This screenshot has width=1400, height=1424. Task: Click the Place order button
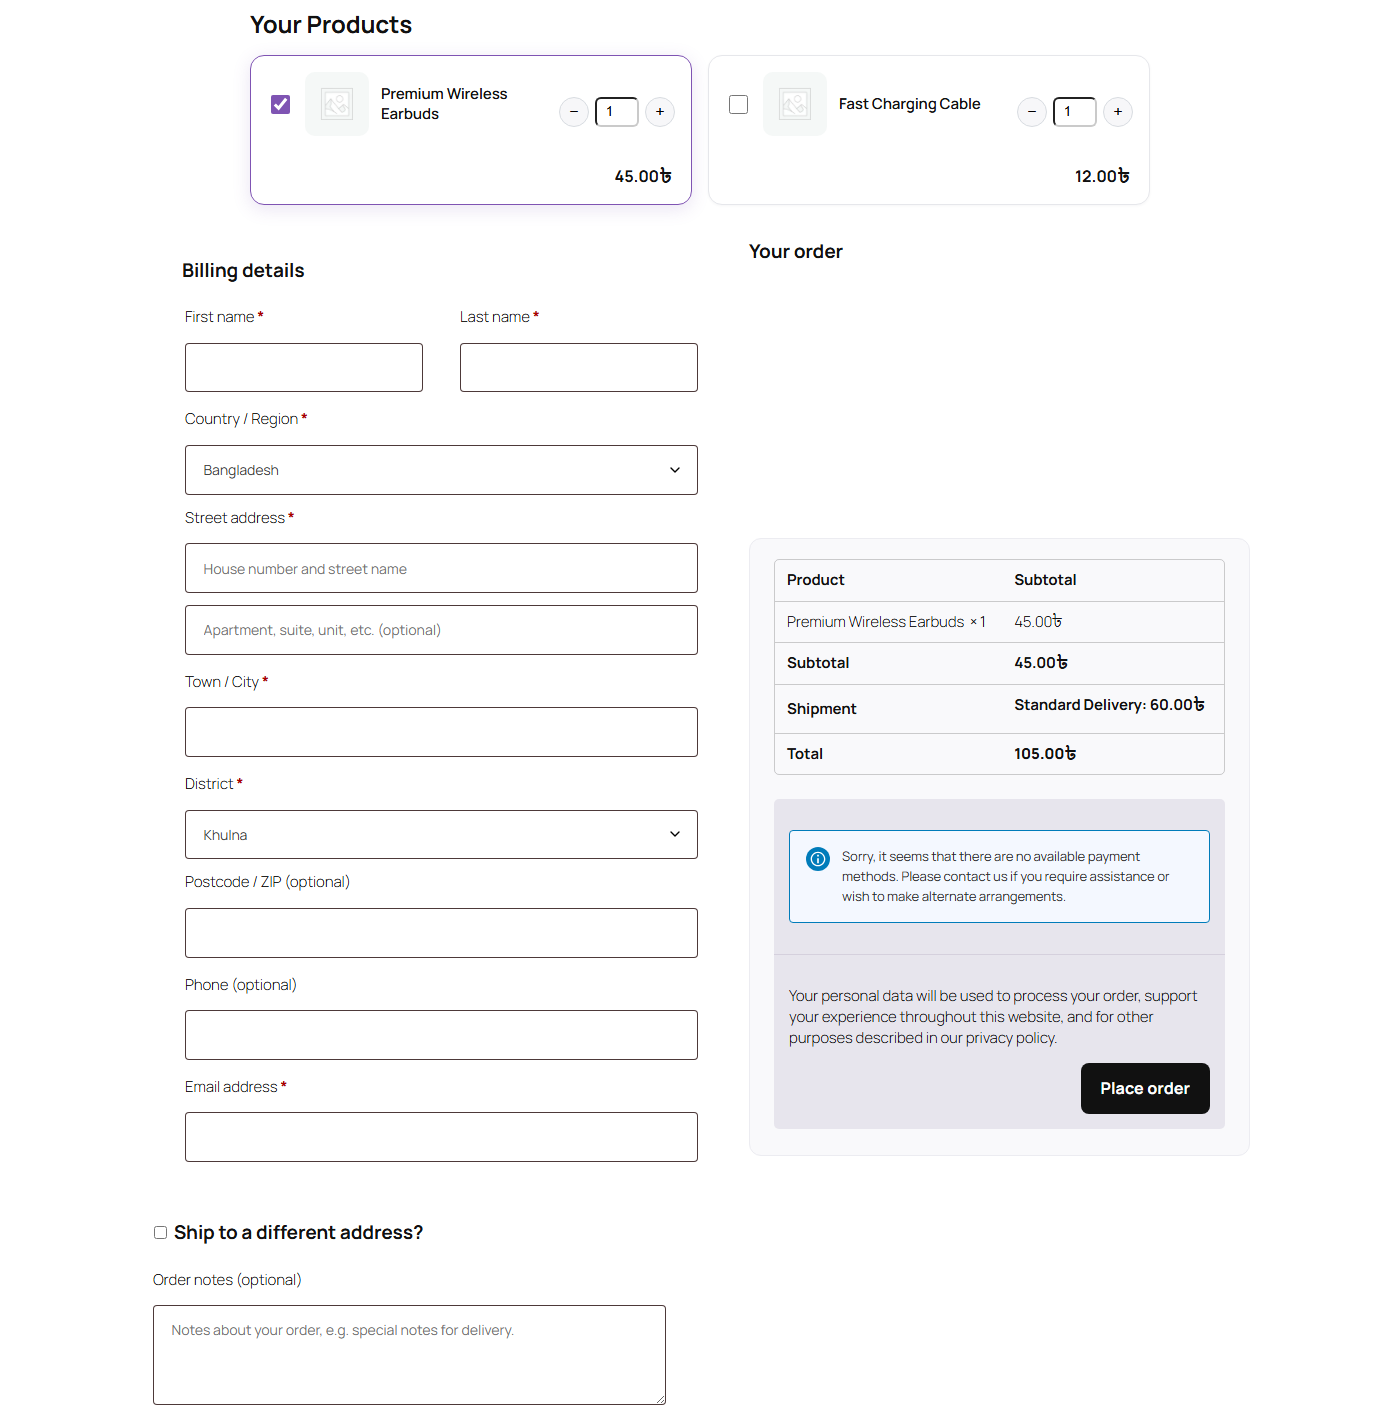(x=1145, y=1088)
